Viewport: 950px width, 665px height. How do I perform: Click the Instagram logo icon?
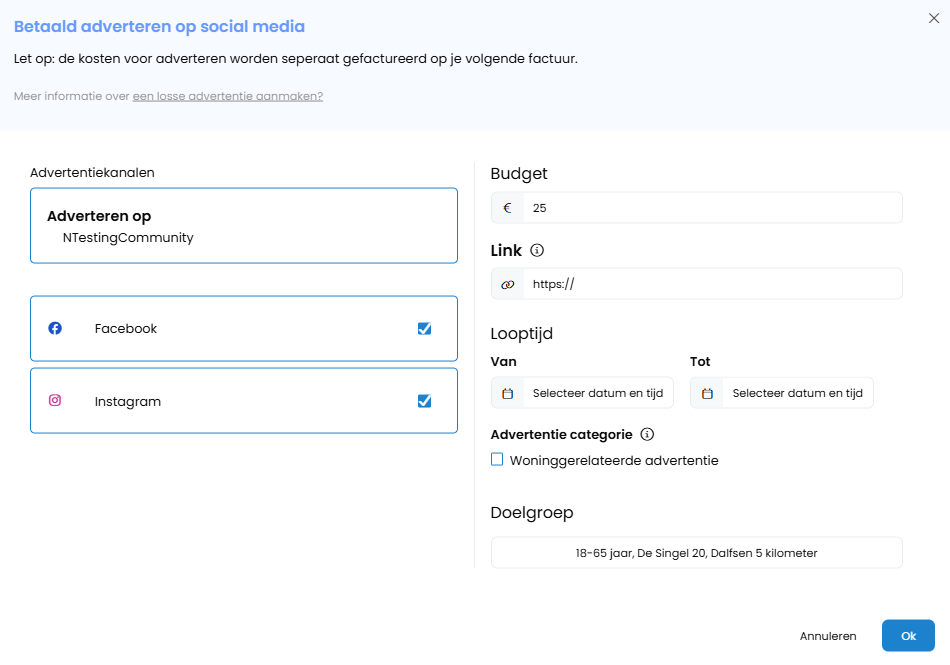point(55,401)
